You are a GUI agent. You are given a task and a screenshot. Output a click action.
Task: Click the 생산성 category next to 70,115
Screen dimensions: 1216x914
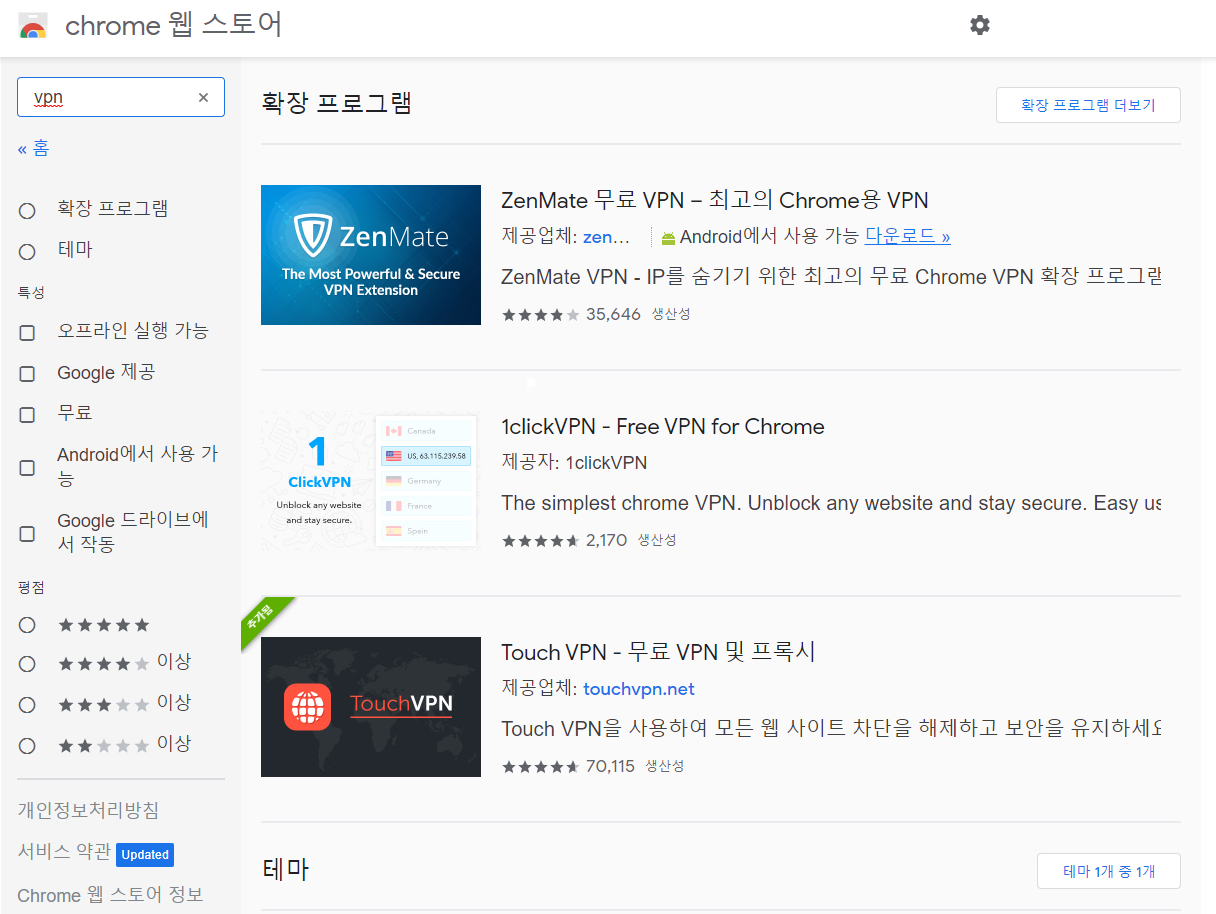(665, 766)
